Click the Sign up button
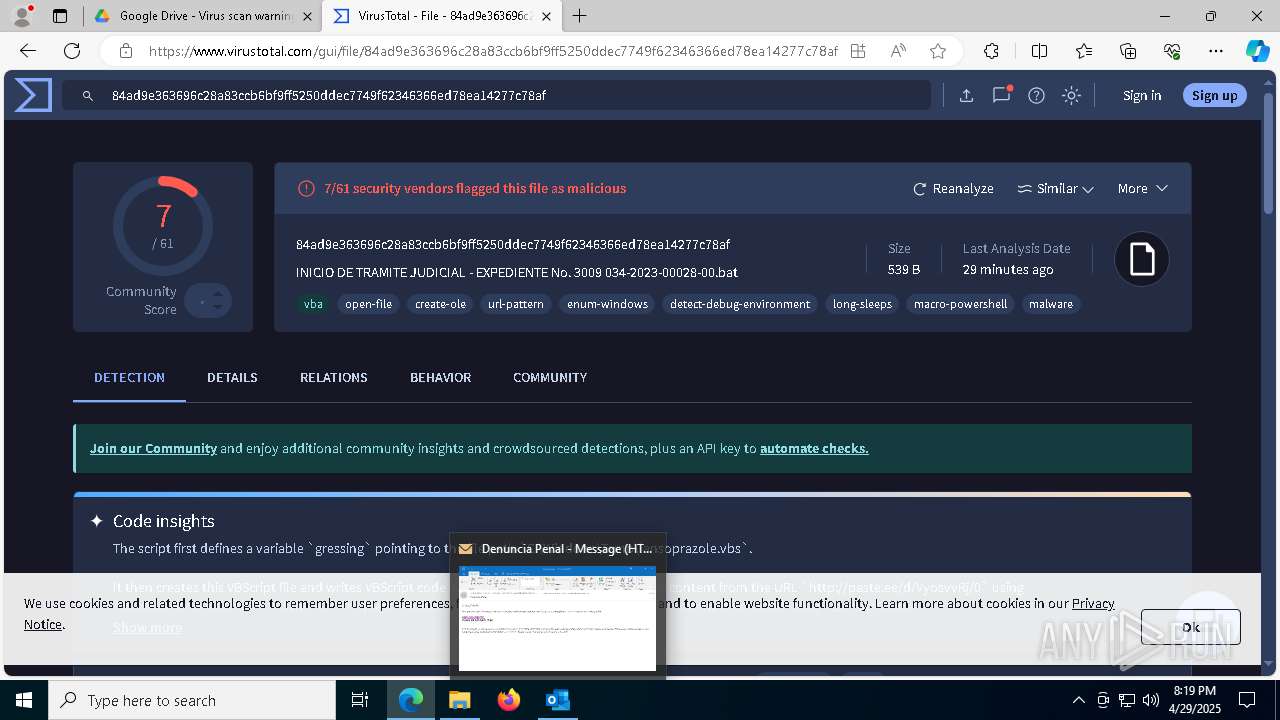This screenshot has height=720, width=1280. 1214,95
